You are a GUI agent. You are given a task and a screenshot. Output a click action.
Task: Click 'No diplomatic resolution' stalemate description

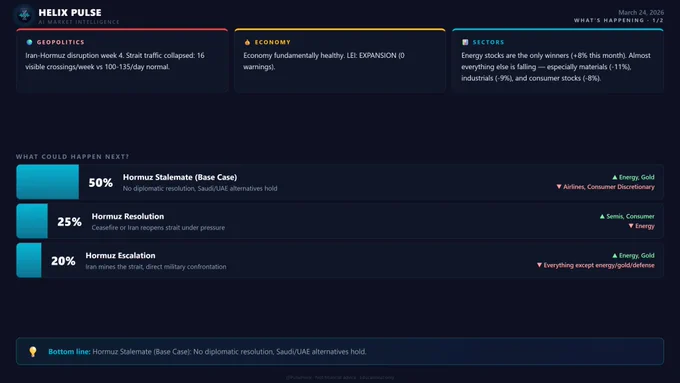point(200,188)
